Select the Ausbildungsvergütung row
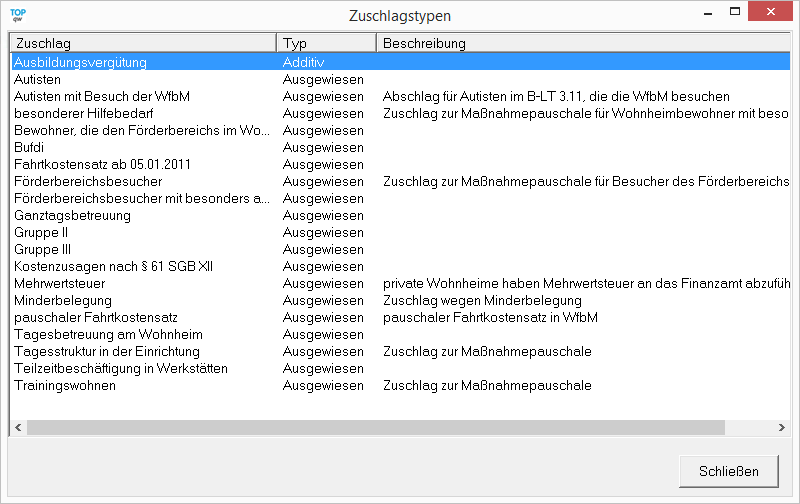The height and width of the screenshot is (504, 800). [x=80, y=62]
